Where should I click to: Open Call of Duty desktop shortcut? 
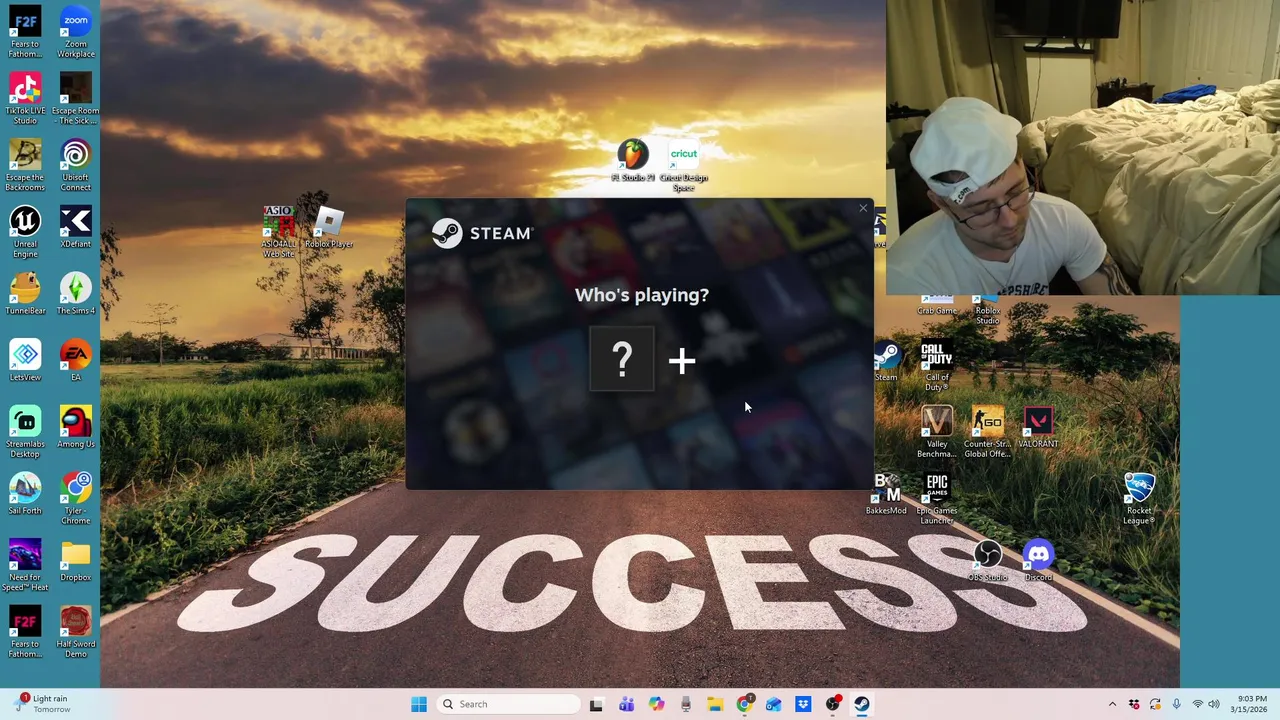tap(936, 366)
